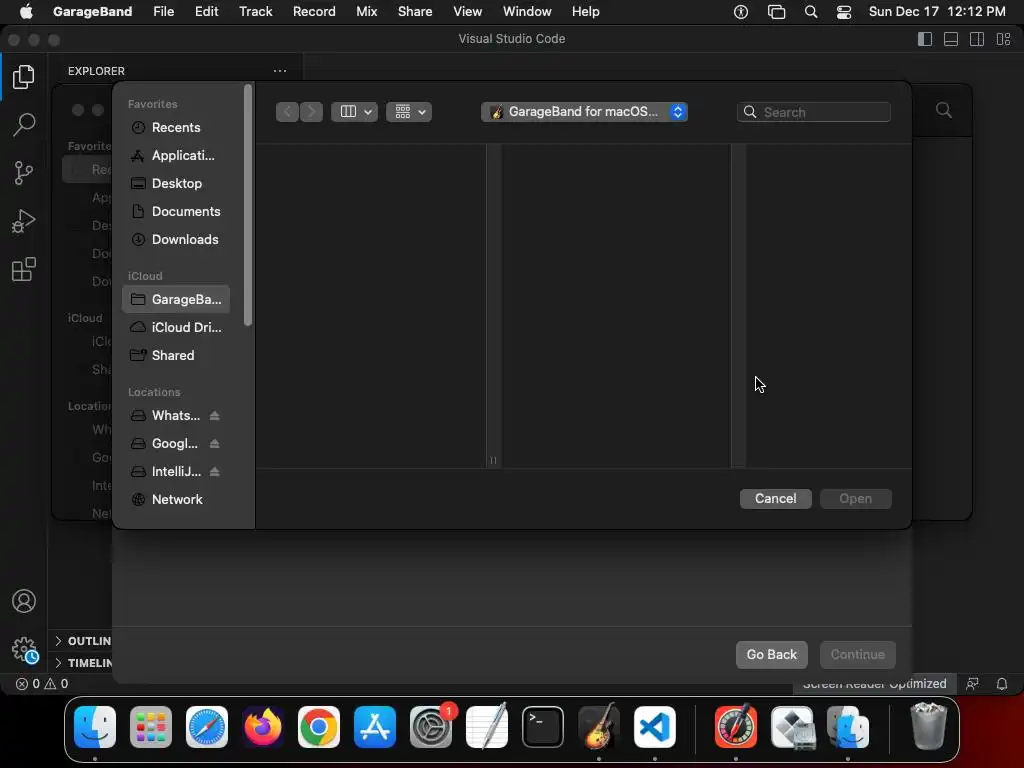Viewport: 1024px width, 768px height.
Task: Open the File menu
Action: pos(163,12)
